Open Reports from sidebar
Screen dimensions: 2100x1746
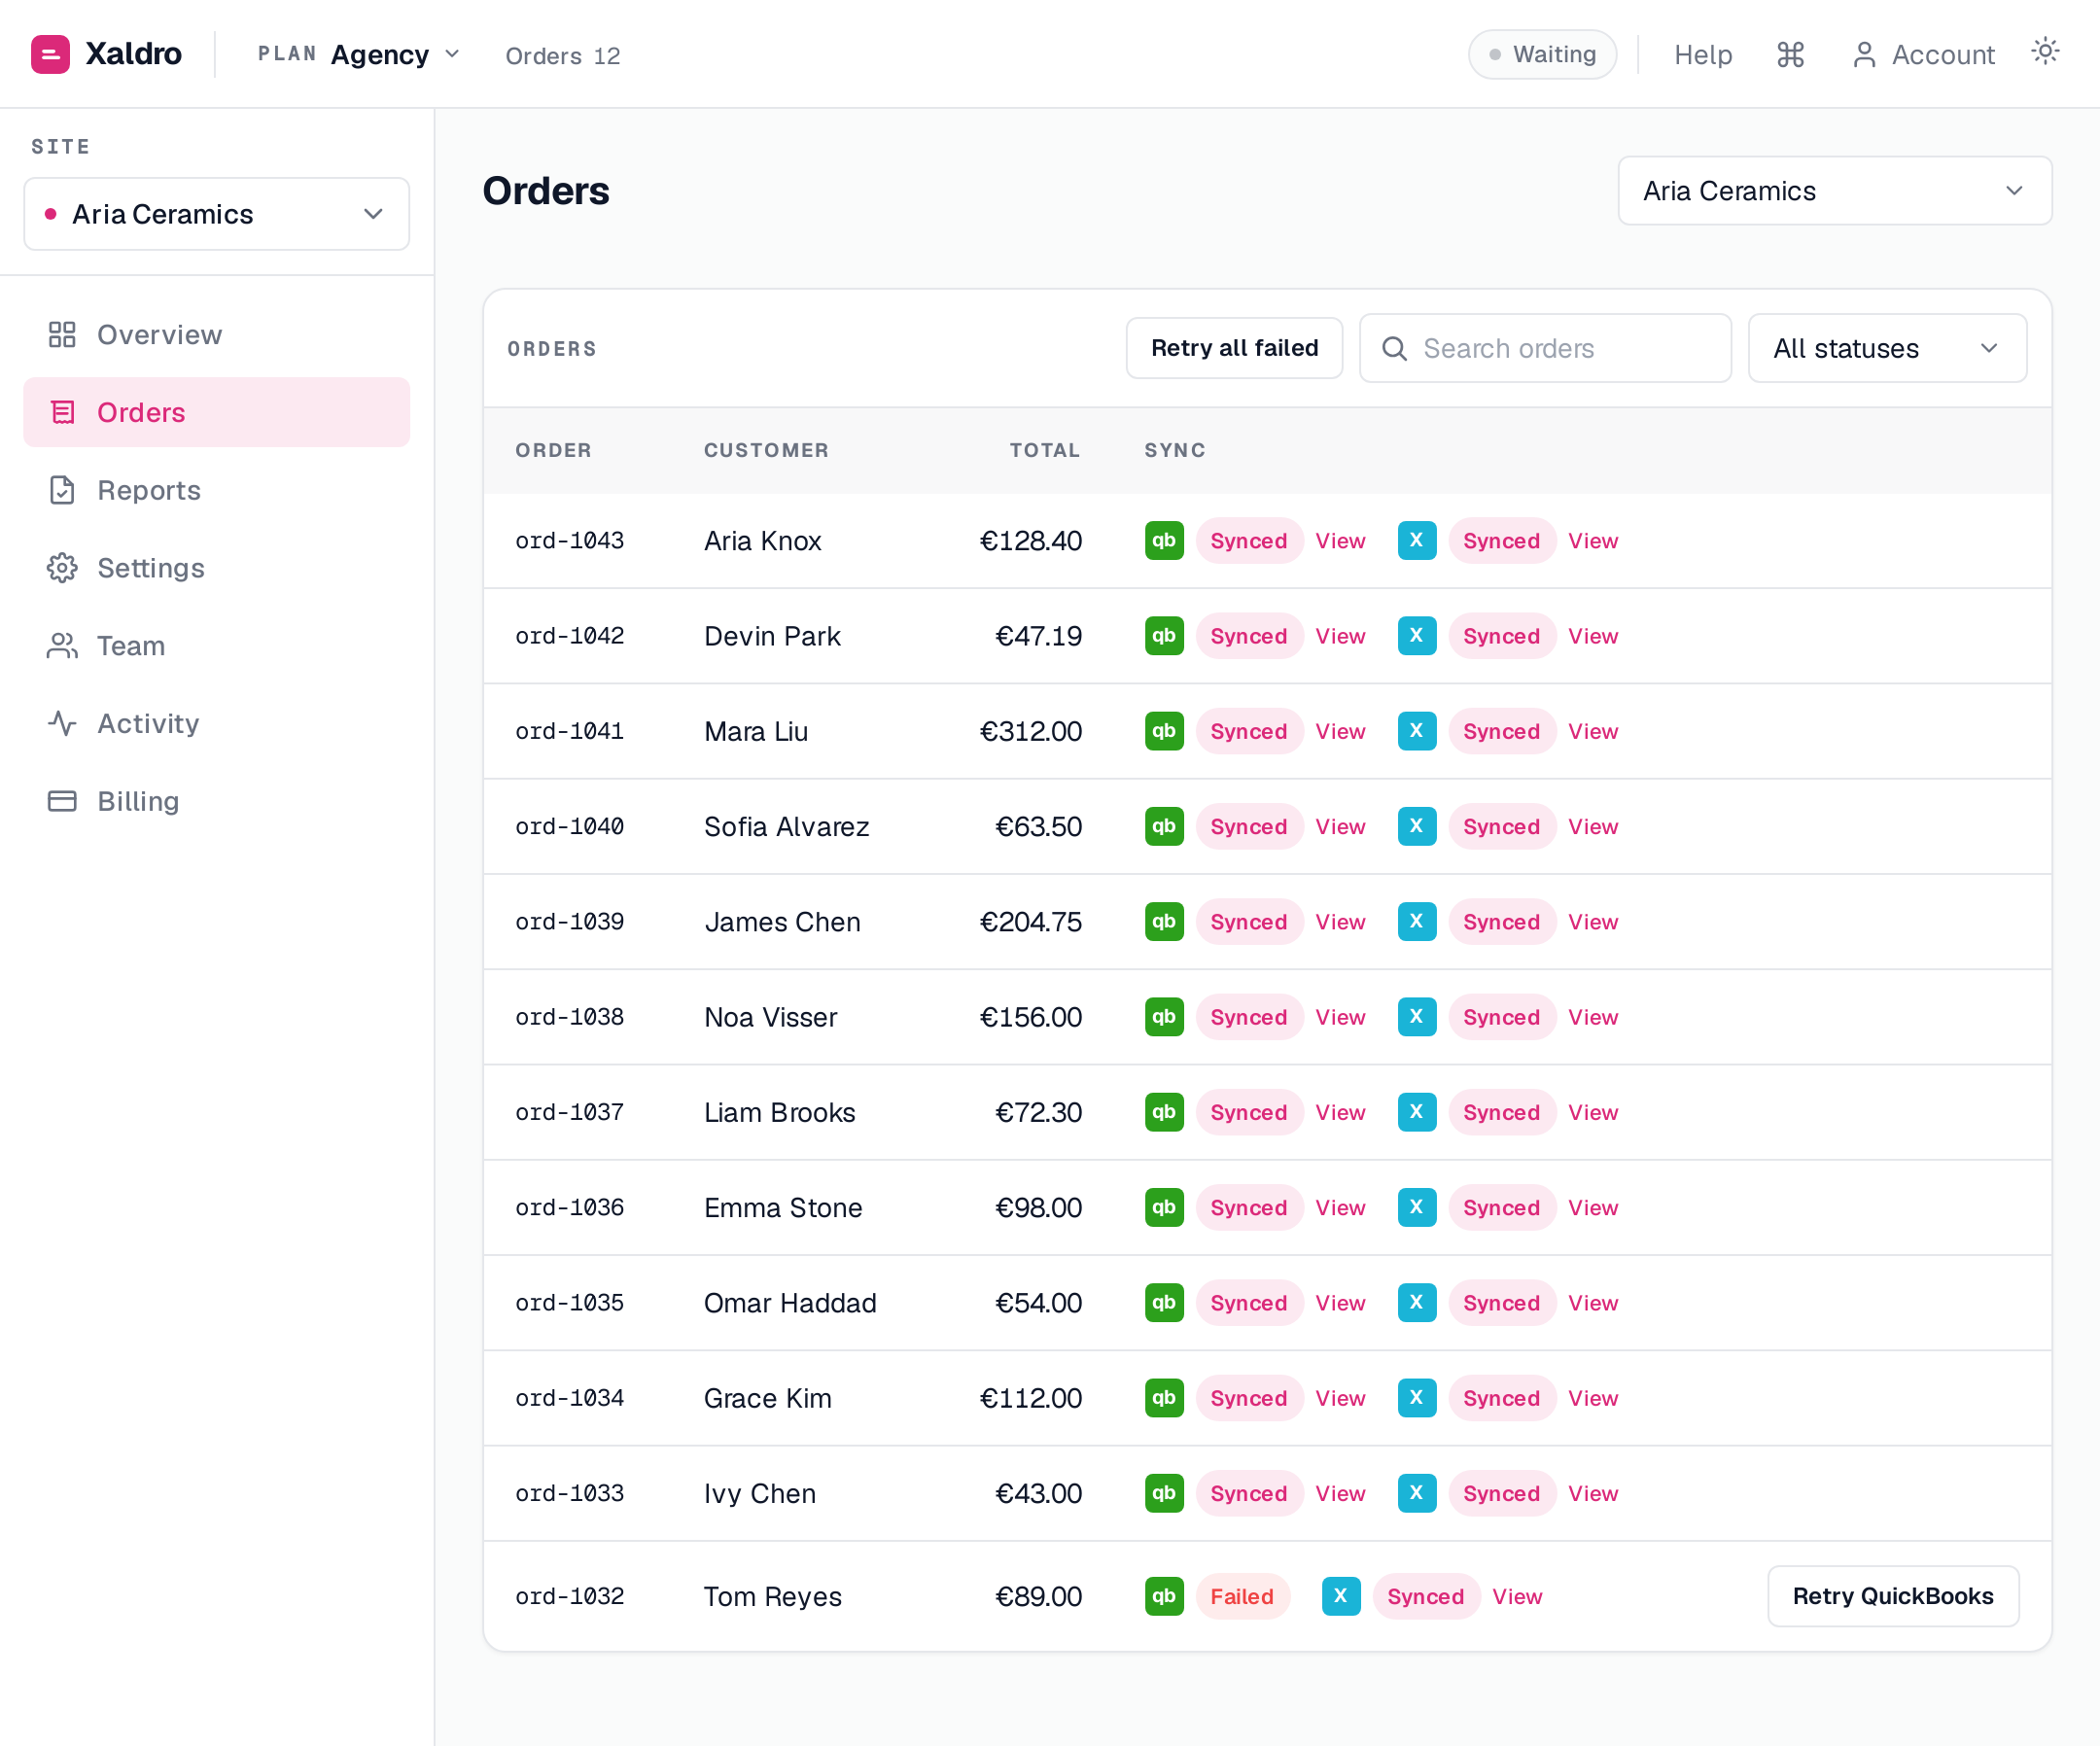coord(216,490)
